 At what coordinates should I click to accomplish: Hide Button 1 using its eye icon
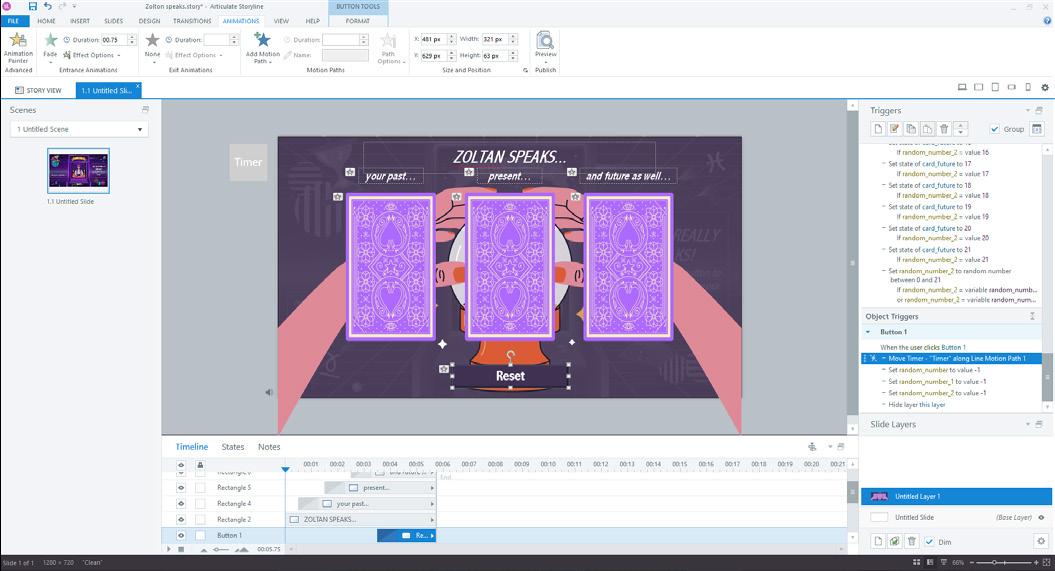tap(181, 536)
